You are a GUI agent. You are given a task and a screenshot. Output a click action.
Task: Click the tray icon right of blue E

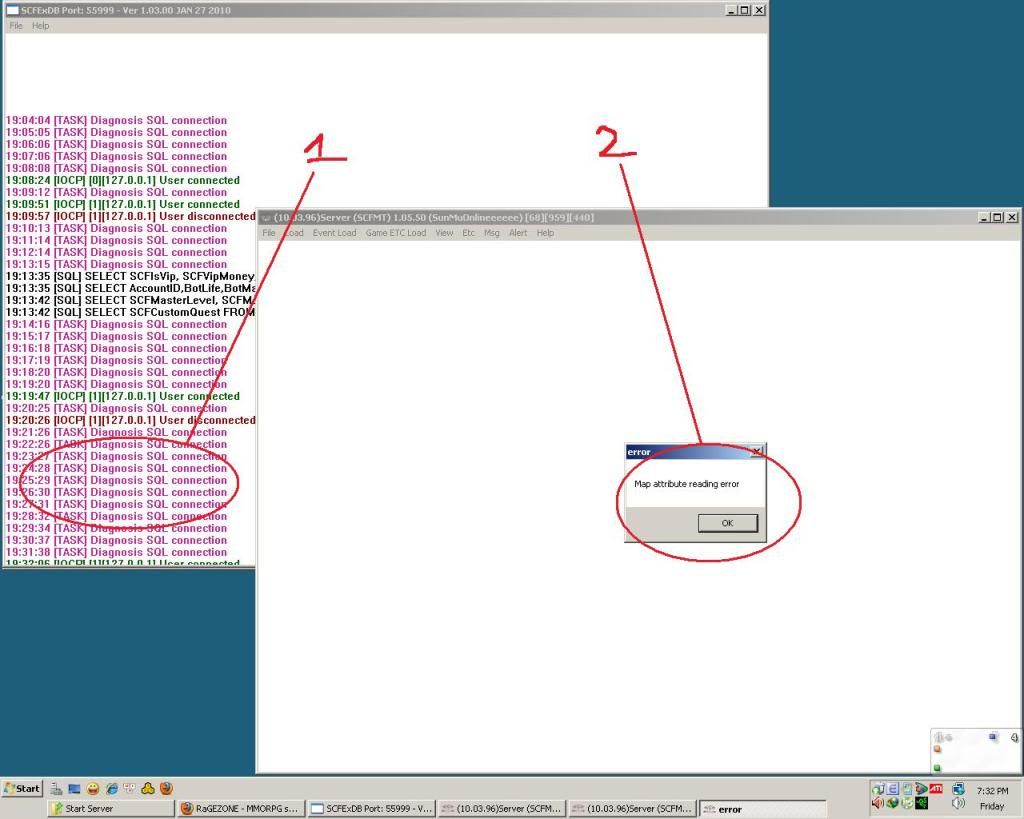tap(907, 789)
